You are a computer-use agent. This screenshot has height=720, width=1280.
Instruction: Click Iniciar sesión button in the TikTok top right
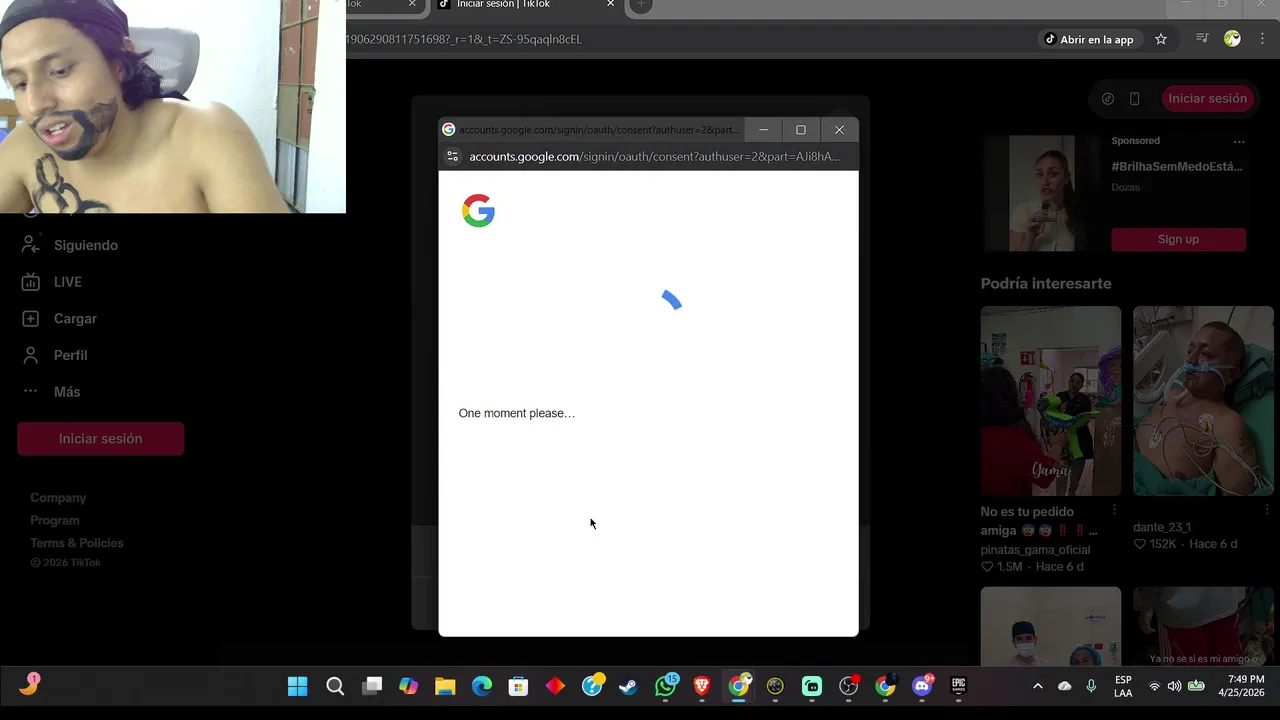pos(1207,98)
